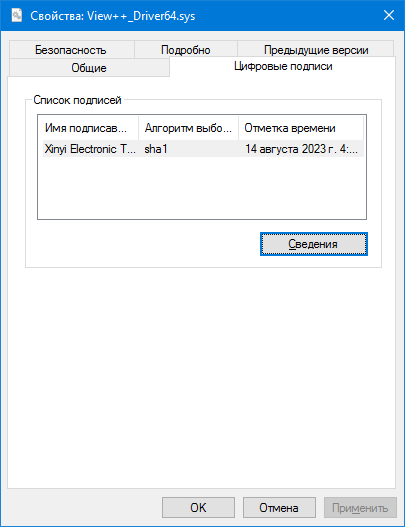This screenshot has height=527, width=405.
Task: Click the Свойства: View++_Driver64.sys title text
Action: [113, 16]
